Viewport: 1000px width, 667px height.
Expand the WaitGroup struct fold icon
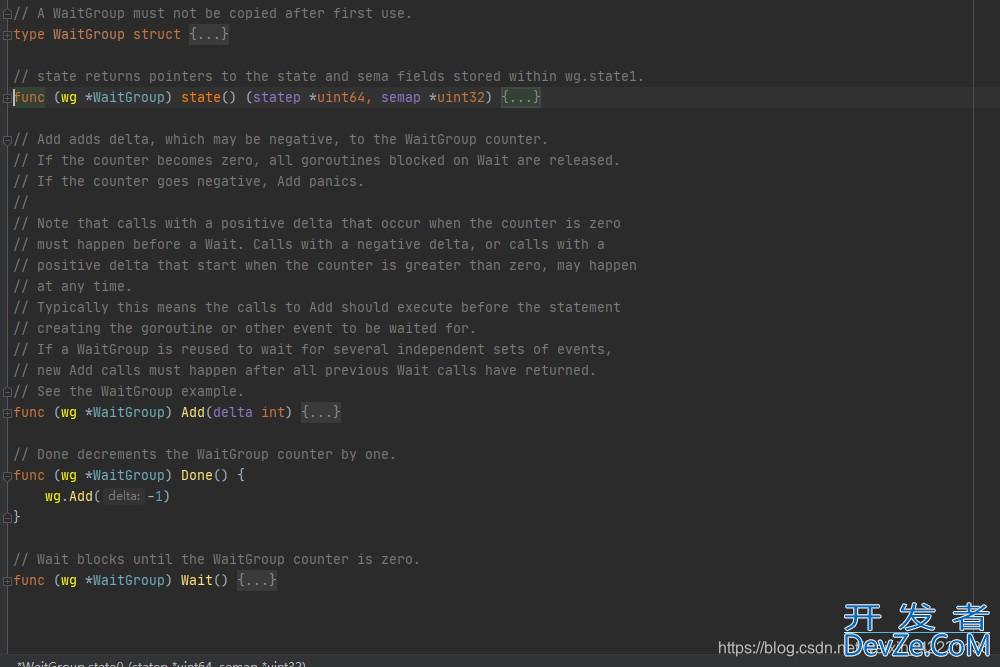[8, 35]
